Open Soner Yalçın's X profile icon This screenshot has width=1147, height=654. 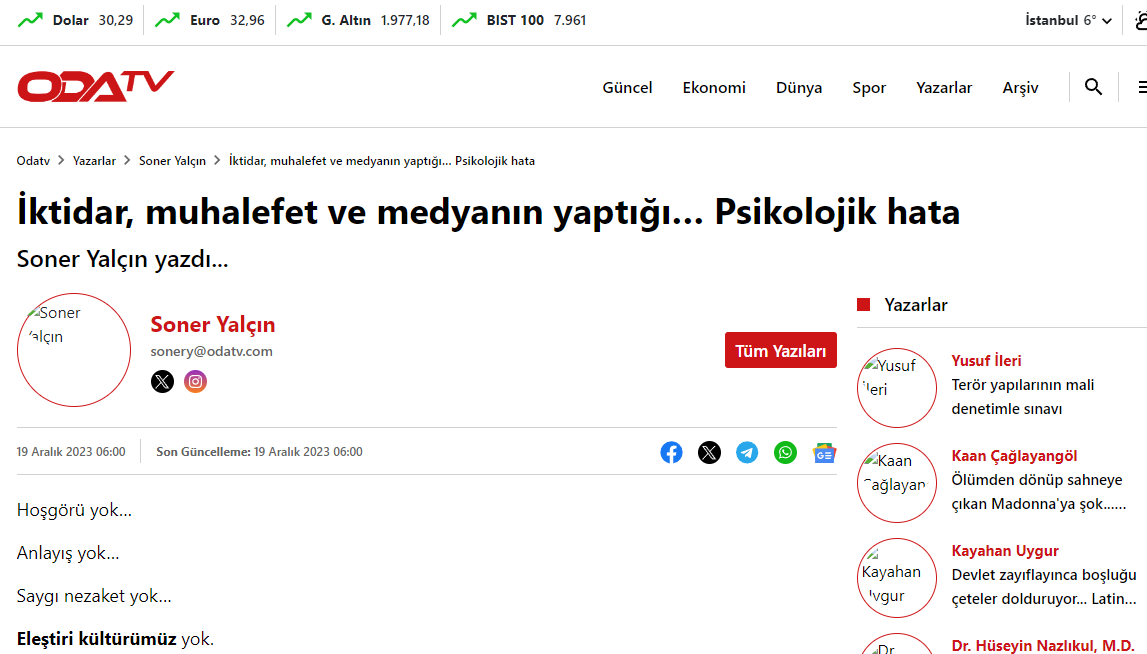pos(162,381)
